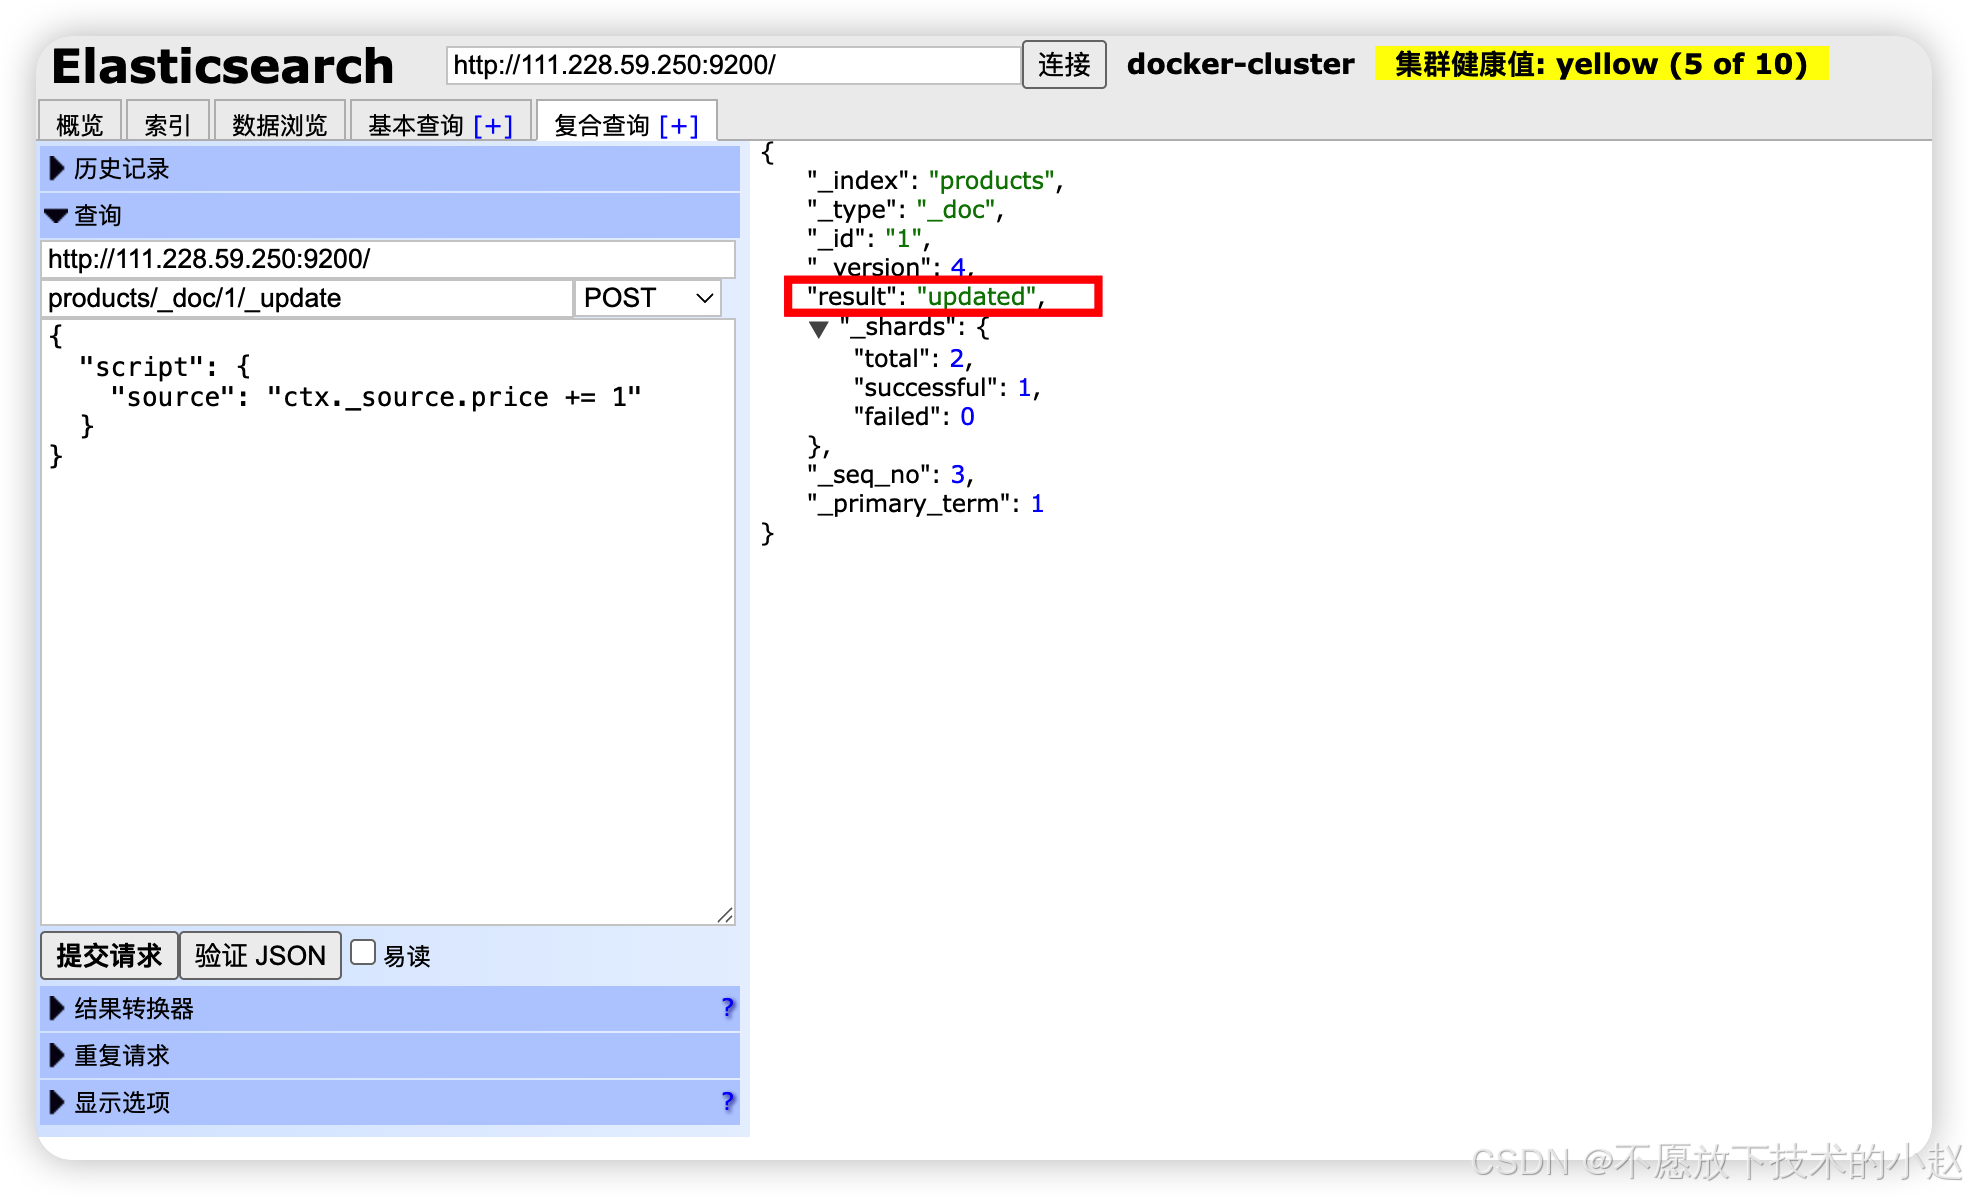1968x1196 pixels.
Task: Open the 索引 indices tab
Action: [167, 125]
